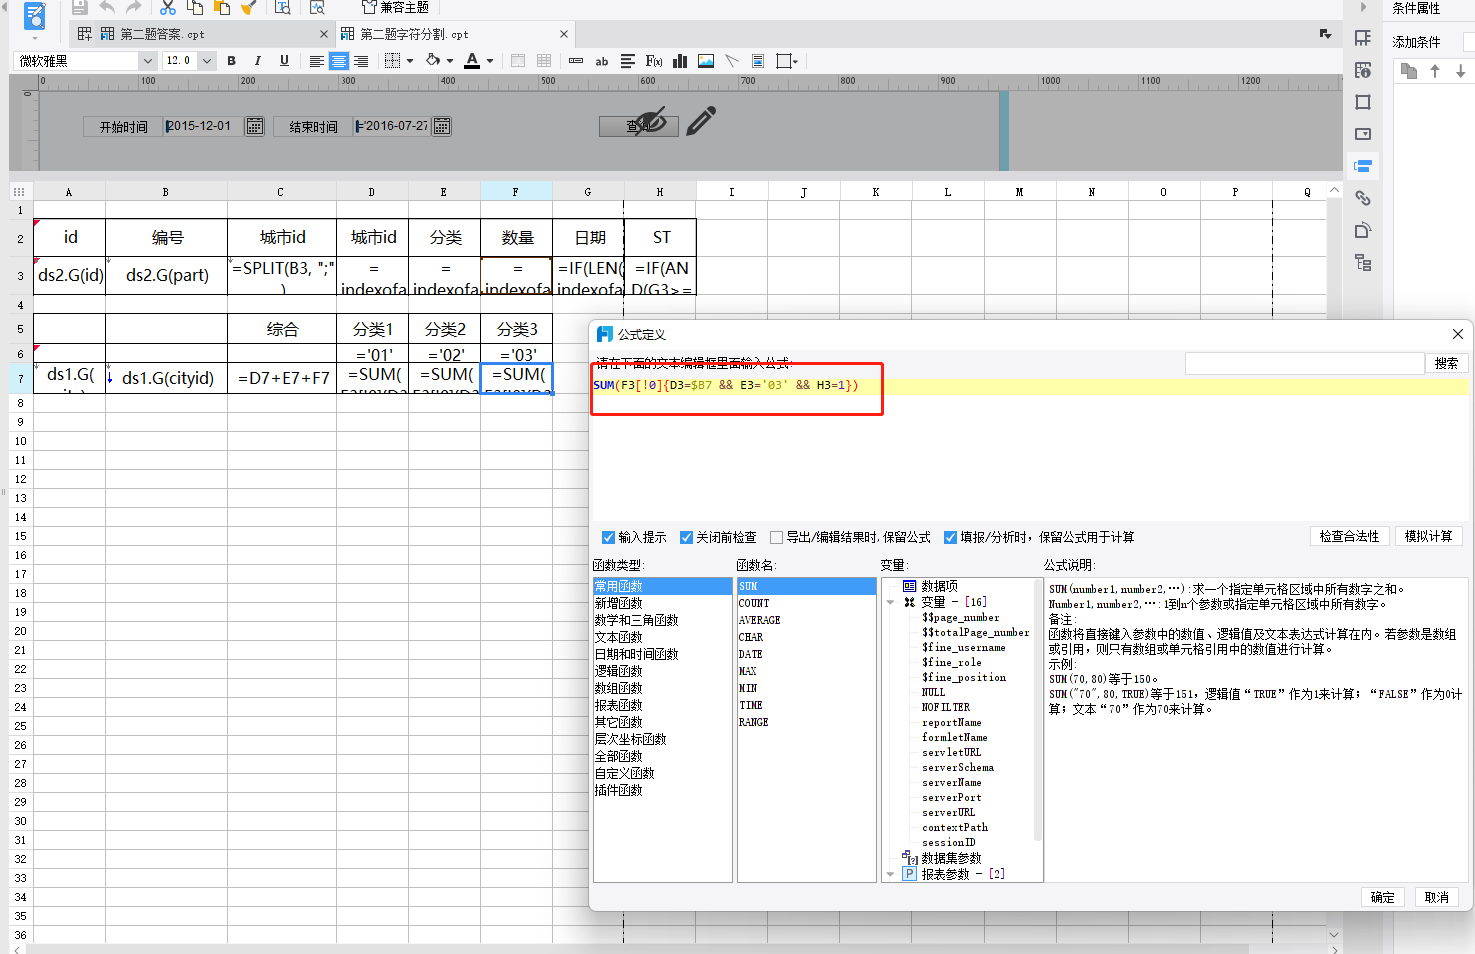Click the copy condition icon
This screenshot has width=1475, height=954.
click(x=1409, y=71)
